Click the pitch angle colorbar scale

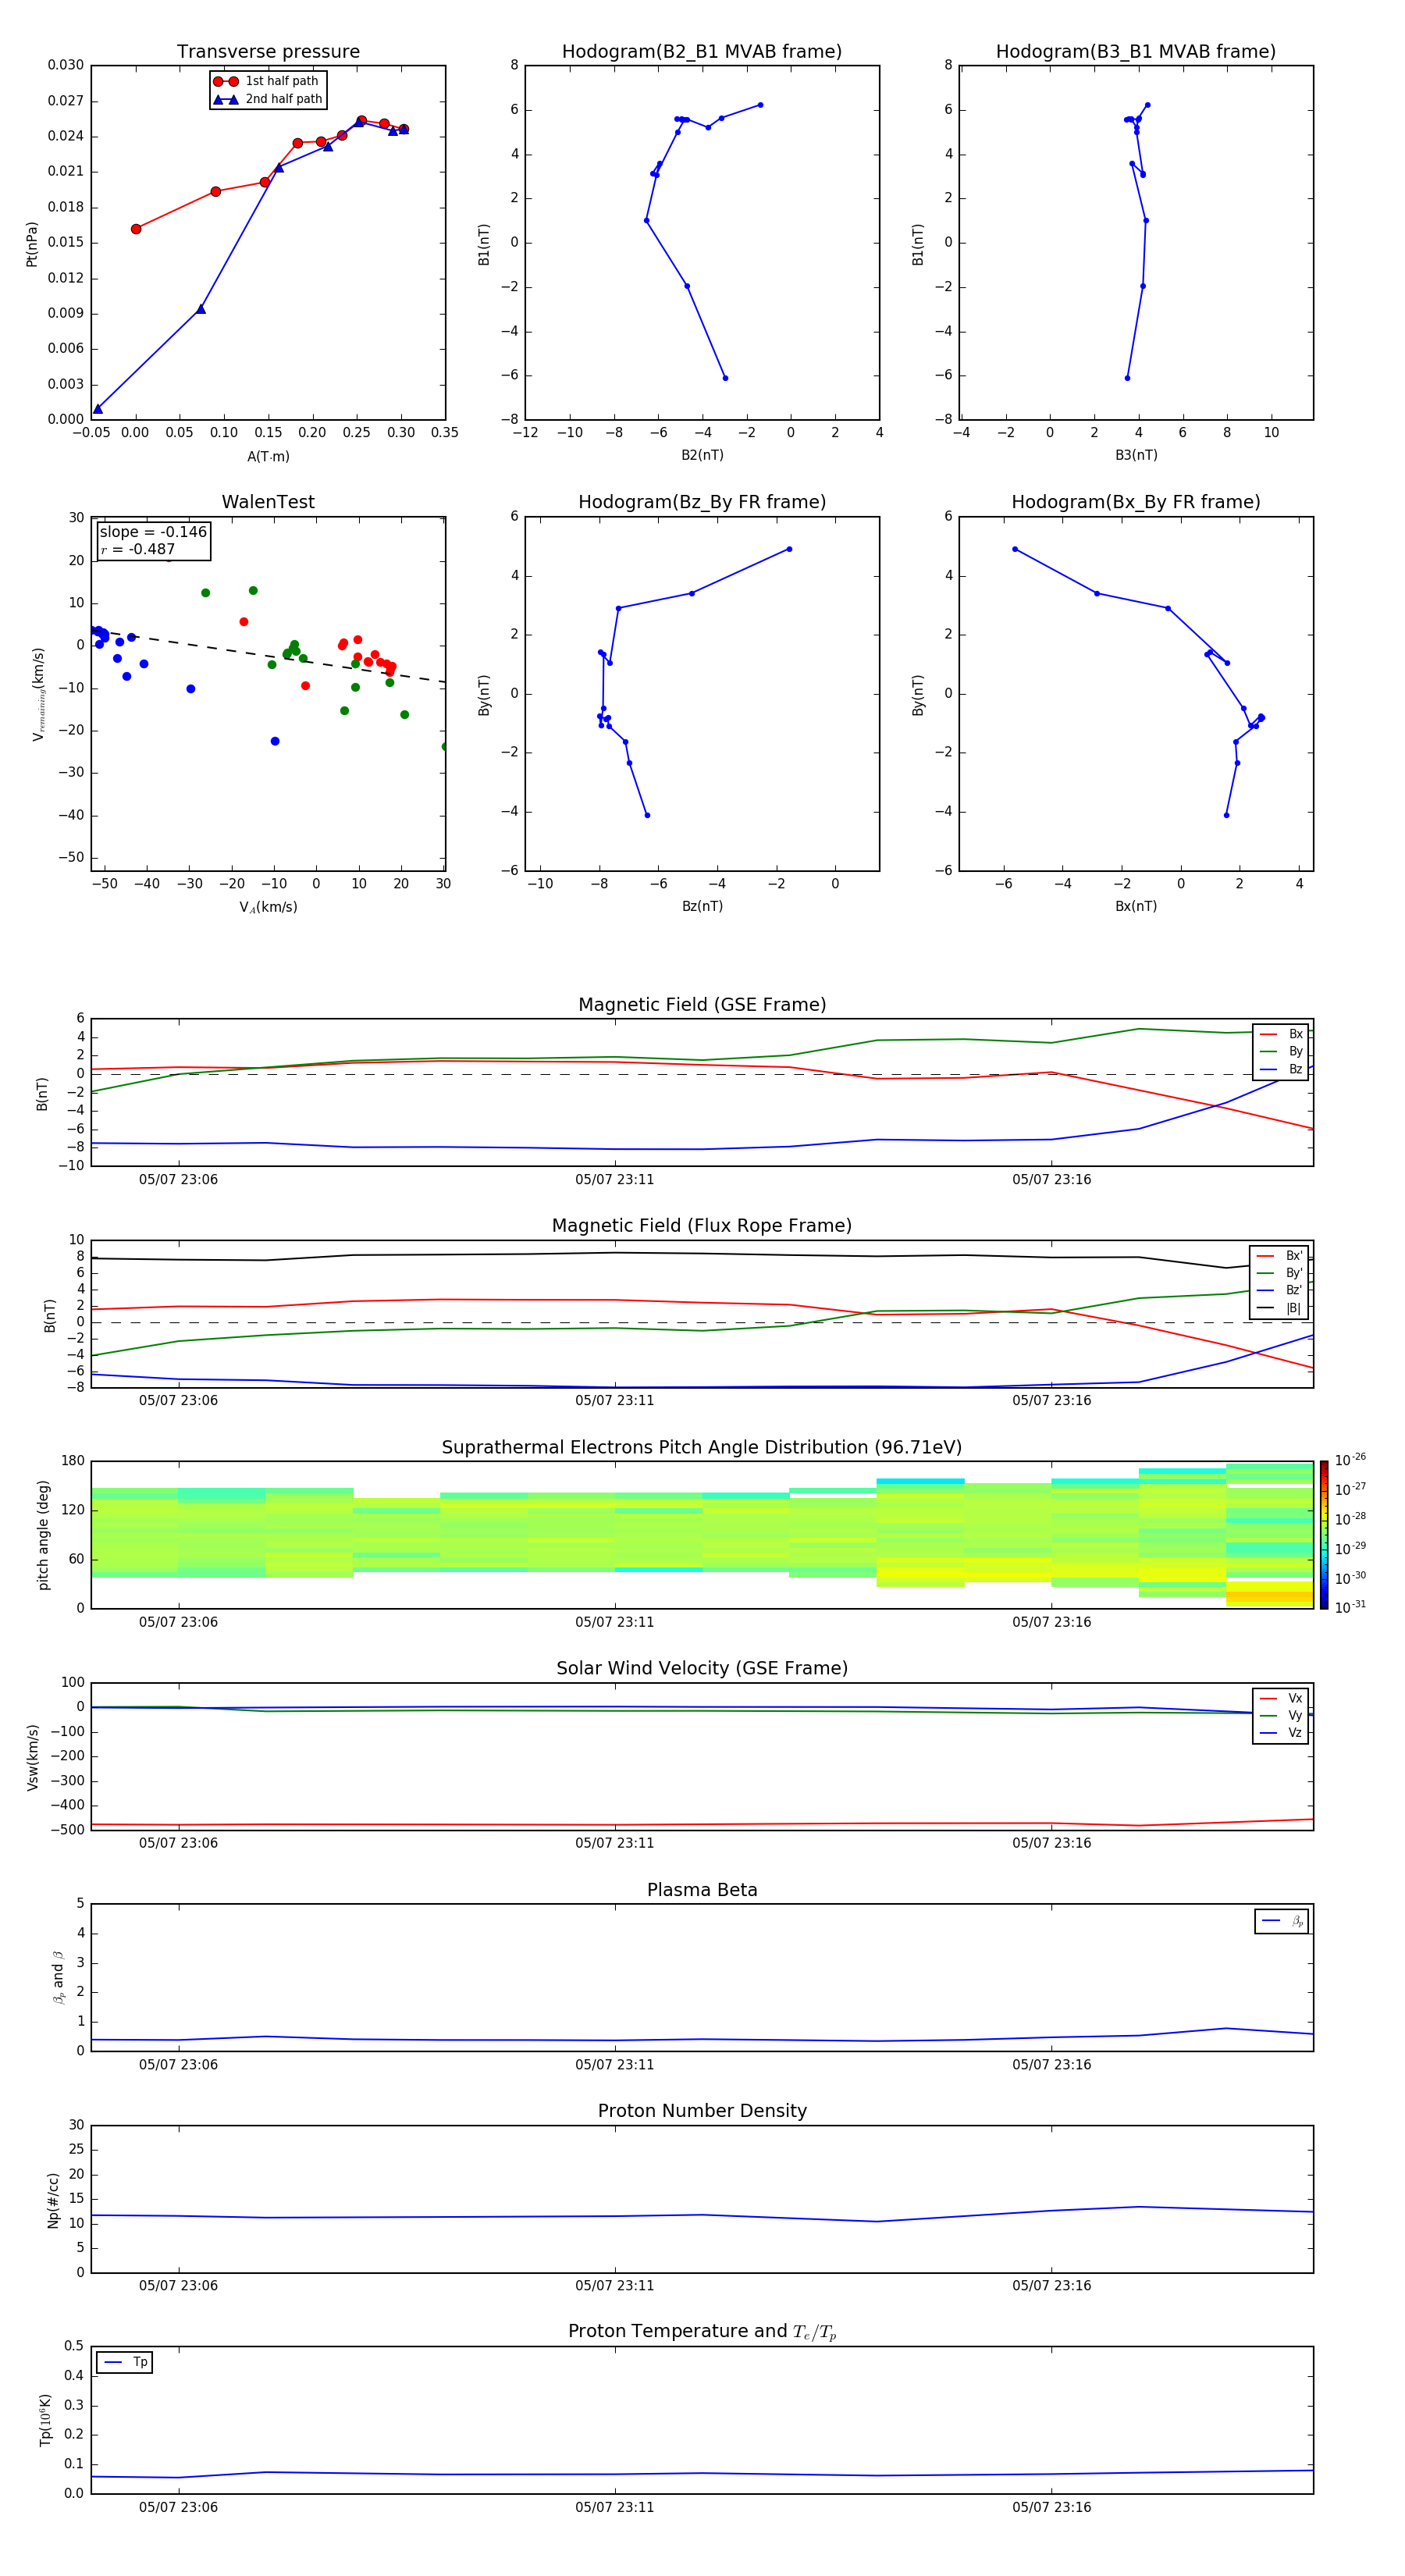pos(1324,1535)
